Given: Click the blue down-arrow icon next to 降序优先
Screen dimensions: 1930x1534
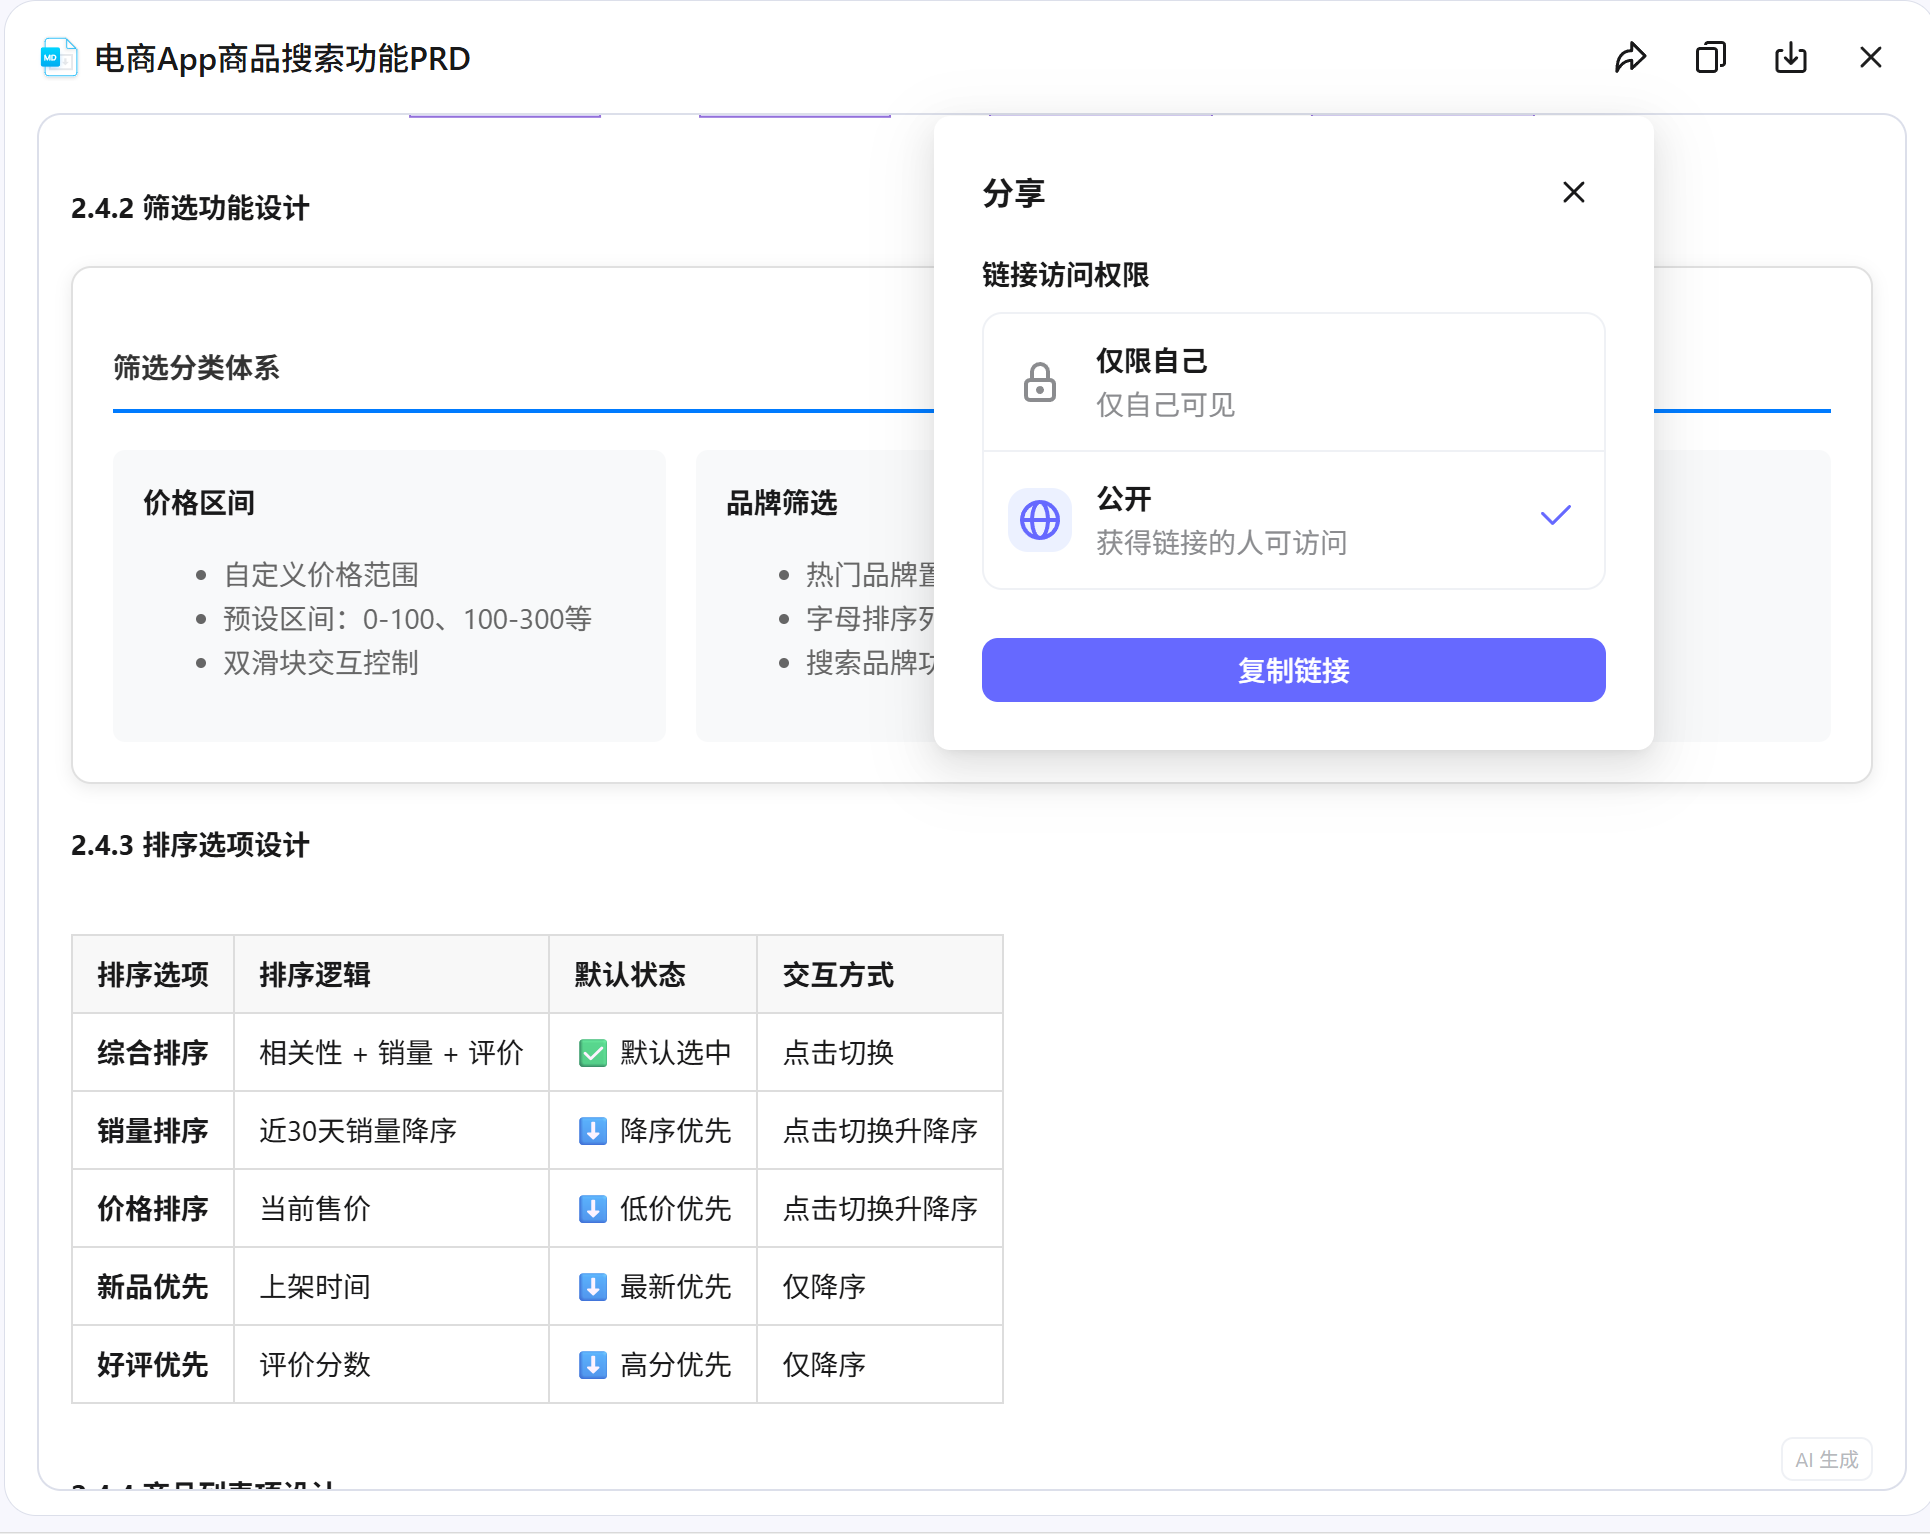Looking at the screenshot, I should 593,1131.
